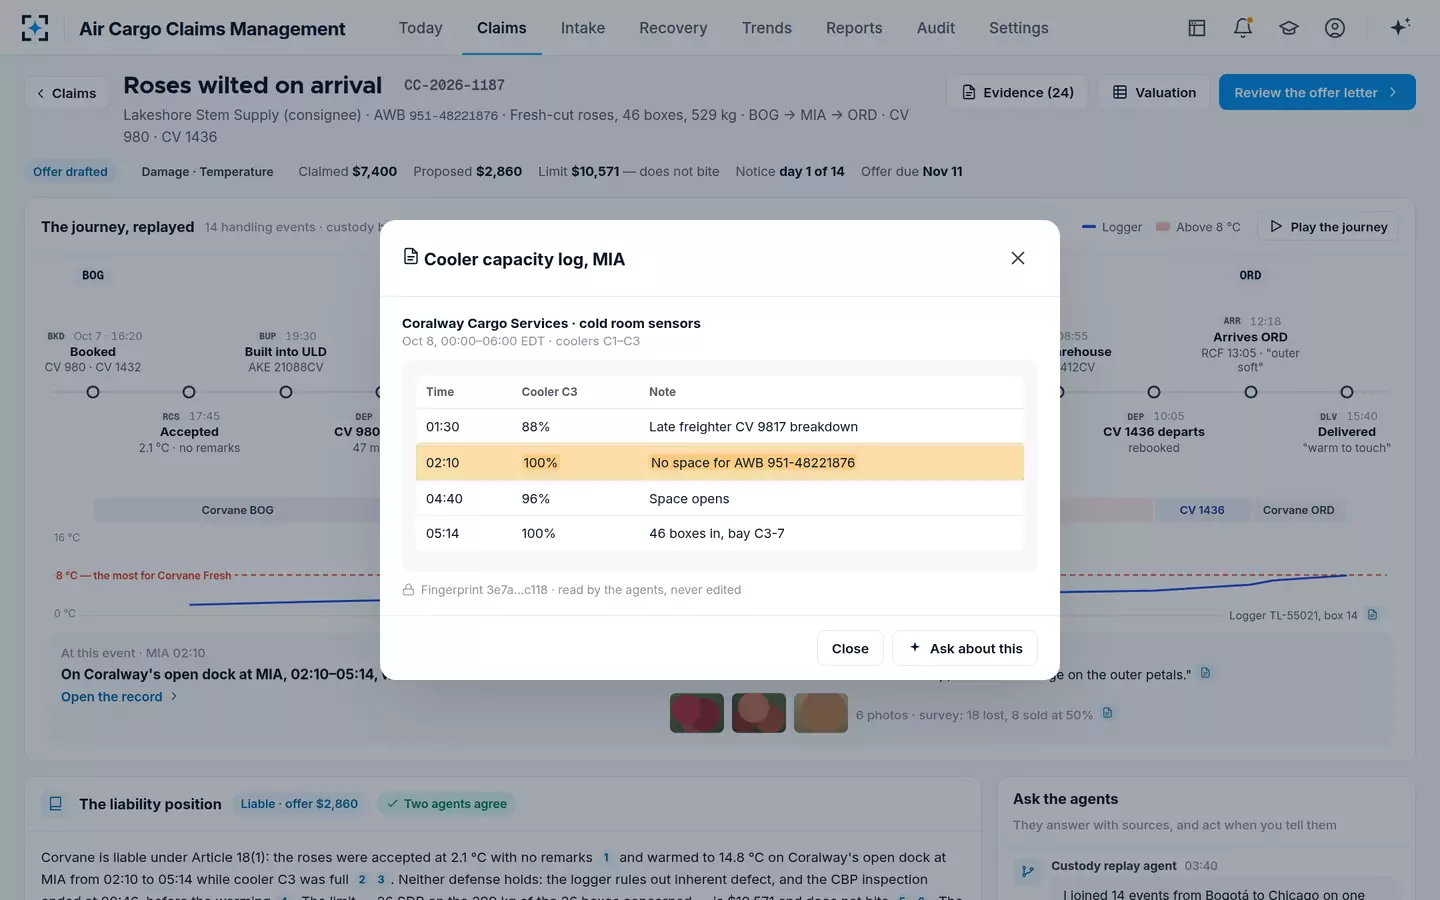
Task: Play the journey replay
Action: (x=1328, y=227)
